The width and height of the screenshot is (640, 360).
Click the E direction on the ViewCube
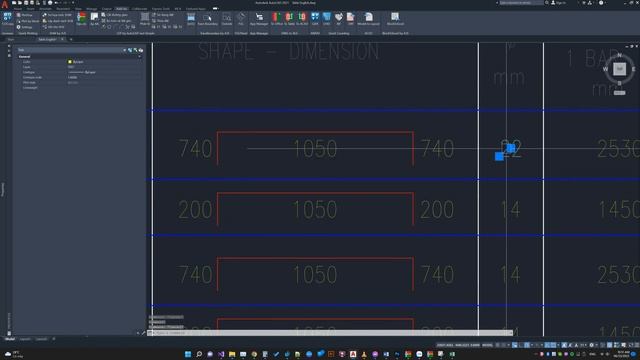point(633,69)
